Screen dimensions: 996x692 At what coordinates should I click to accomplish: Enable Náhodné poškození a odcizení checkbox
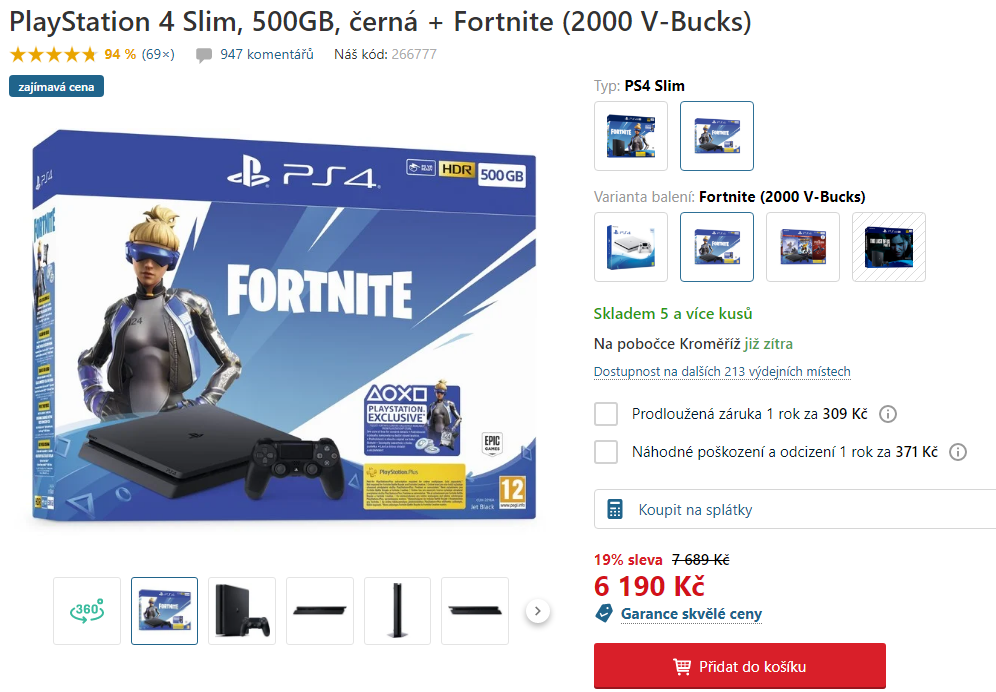[606, 452]
